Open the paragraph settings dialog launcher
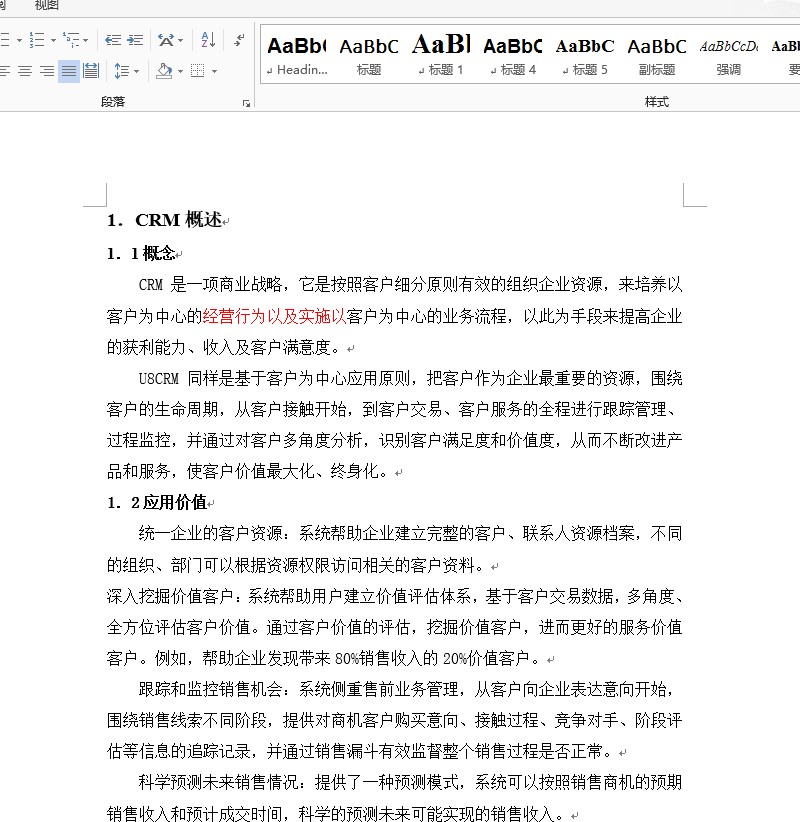Image resolution: width=800 pixels, height=822 pixels. point(246,103)
